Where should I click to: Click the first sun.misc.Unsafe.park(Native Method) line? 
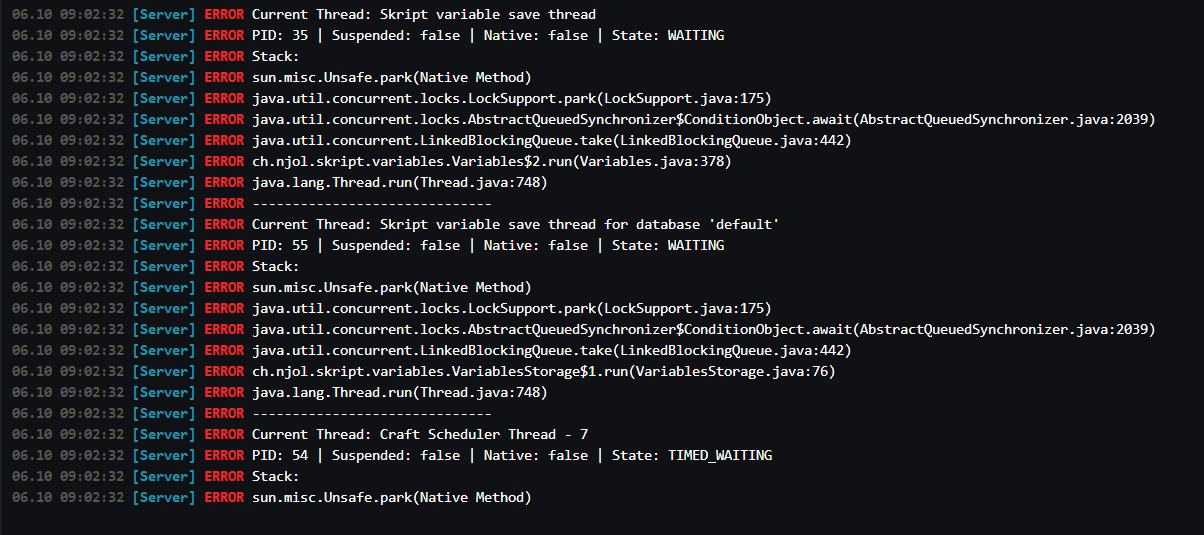pos(272,77)
